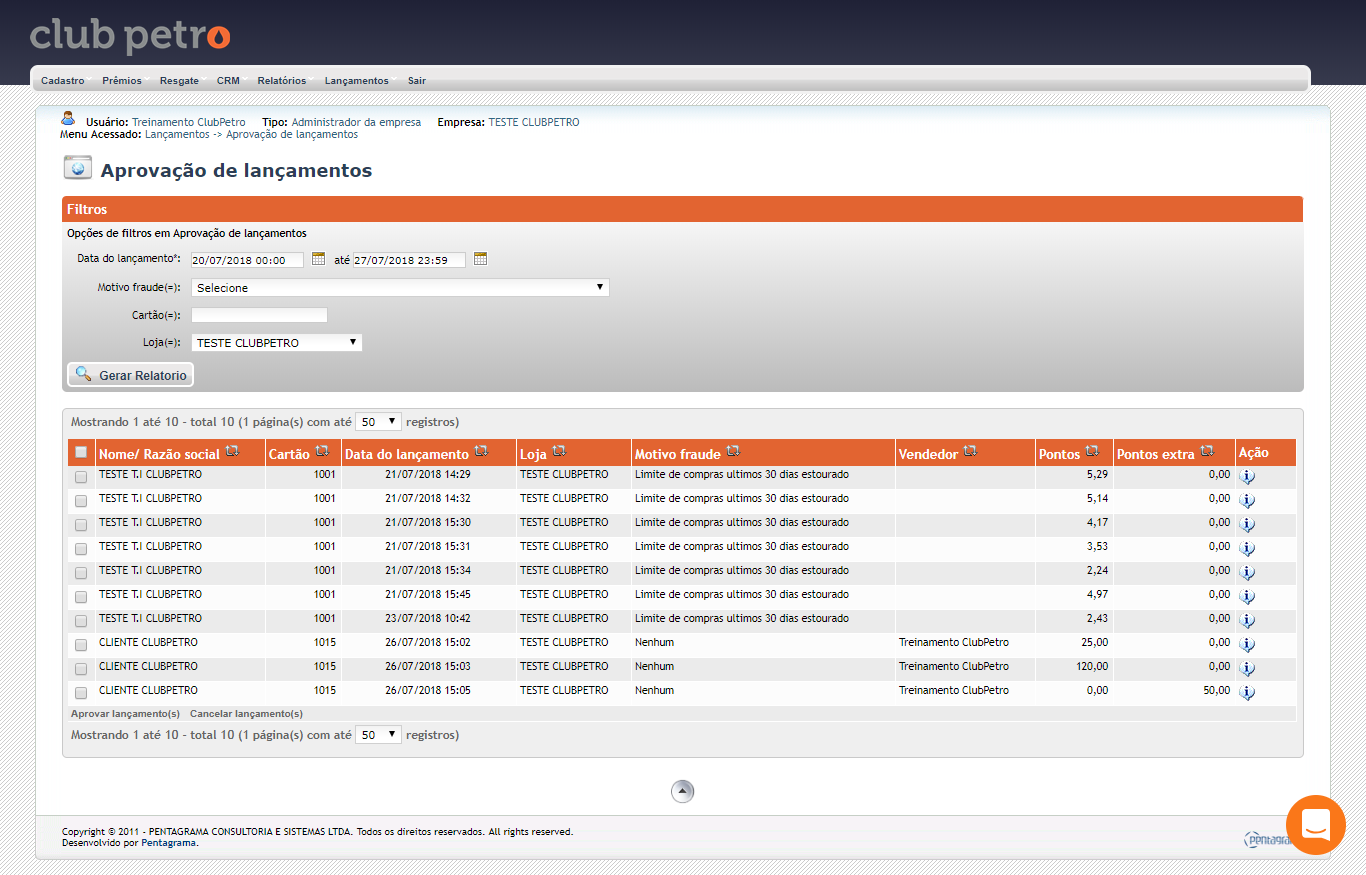
Task: Click the TESTE CLUBPETRO empresa link
Action: [x=534, y=122]
